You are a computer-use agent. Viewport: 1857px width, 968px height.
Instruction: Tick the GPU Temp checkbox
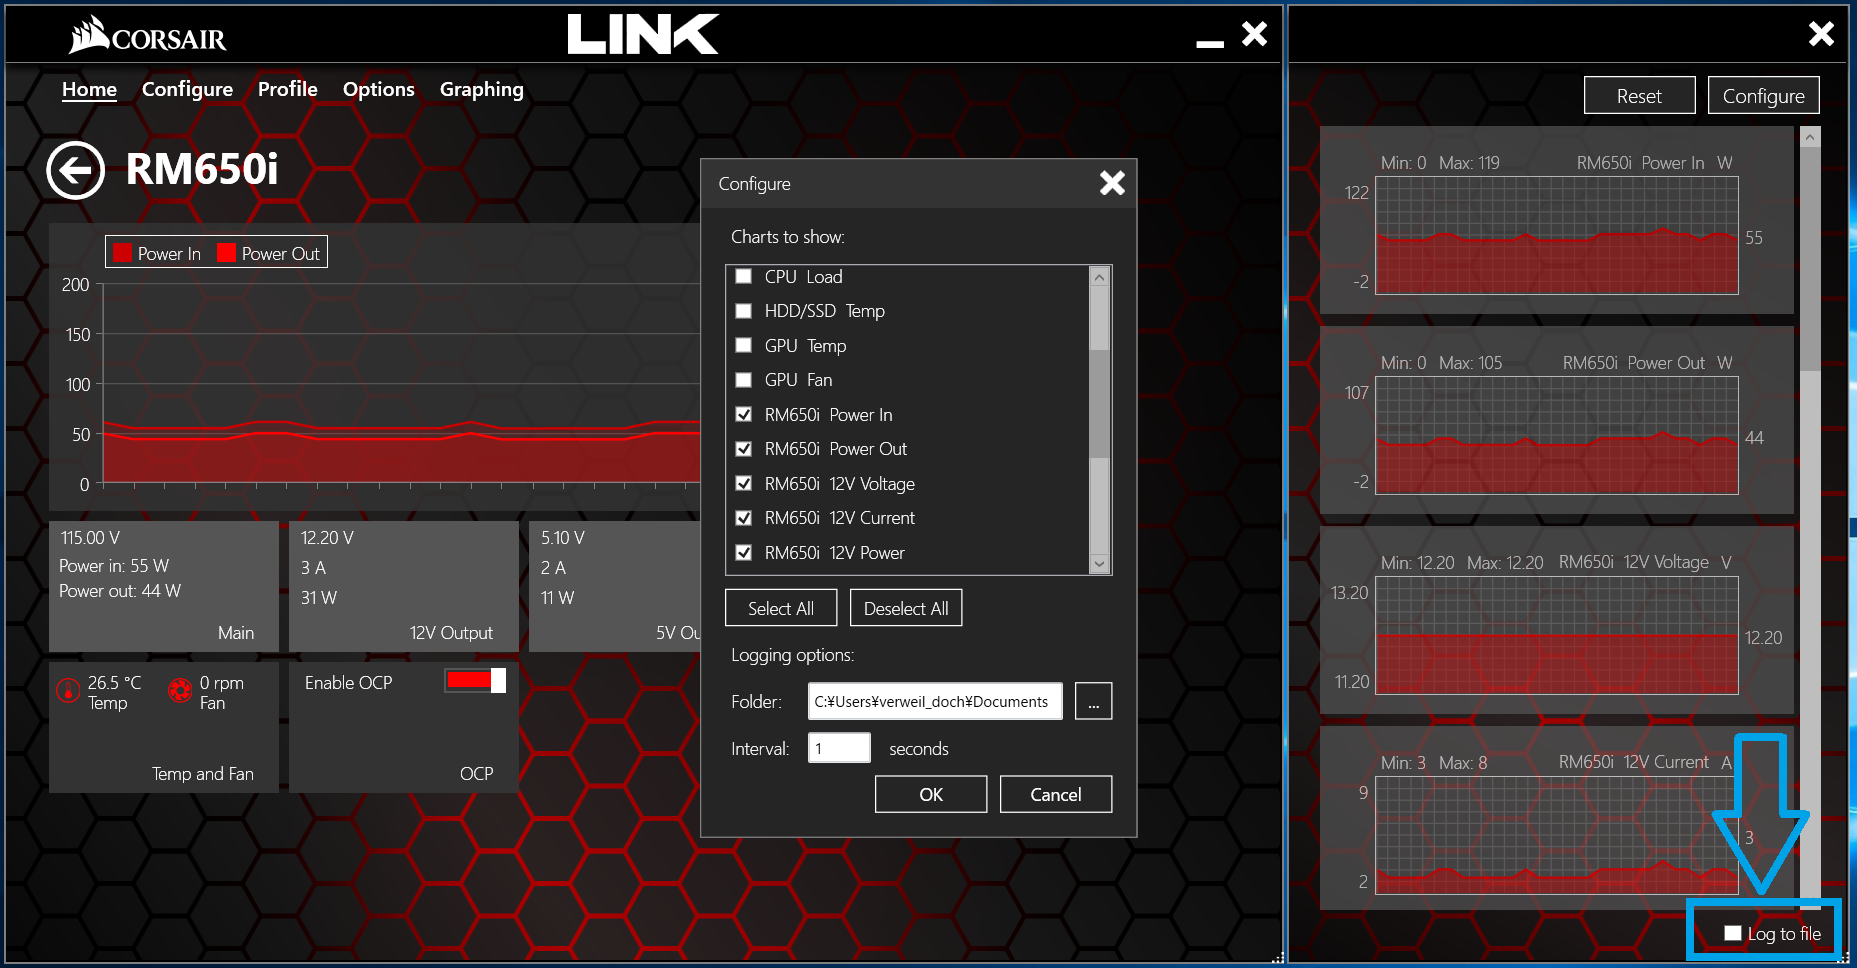(x=743, y=345)
